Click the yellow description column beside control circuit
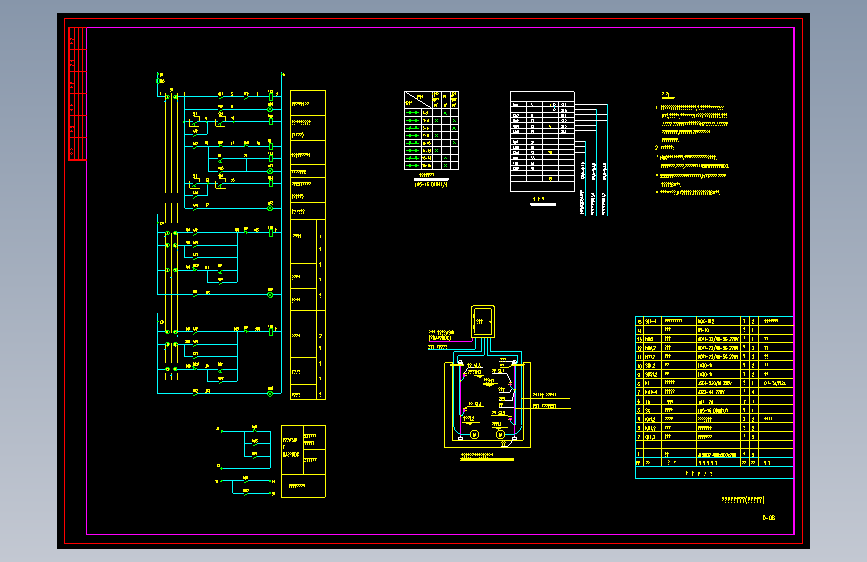The image size is (867, 562). point(308,244)
